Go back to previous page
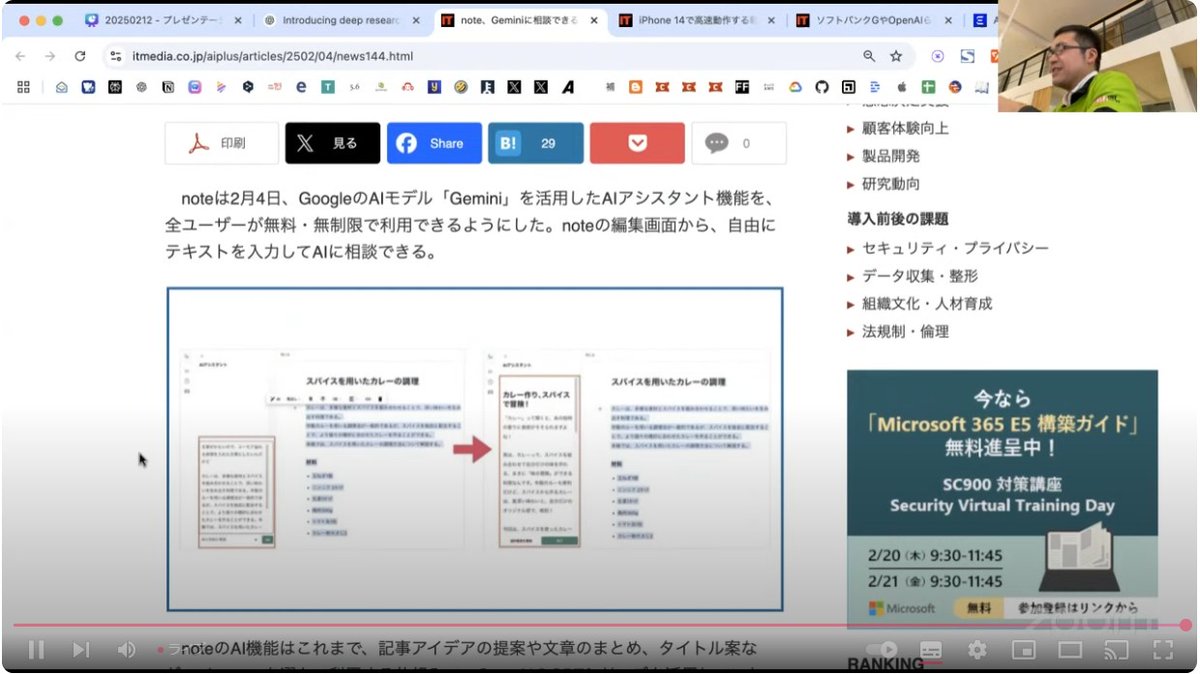Viewport: 1200px width, 674px height. click(21, 56)
